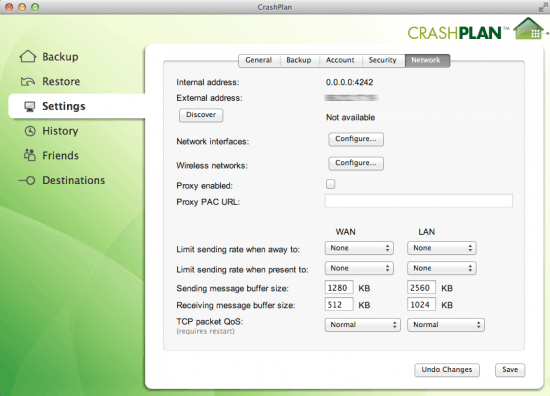
Task: Click Undo Changes button
Action: (x=447, y=370)
